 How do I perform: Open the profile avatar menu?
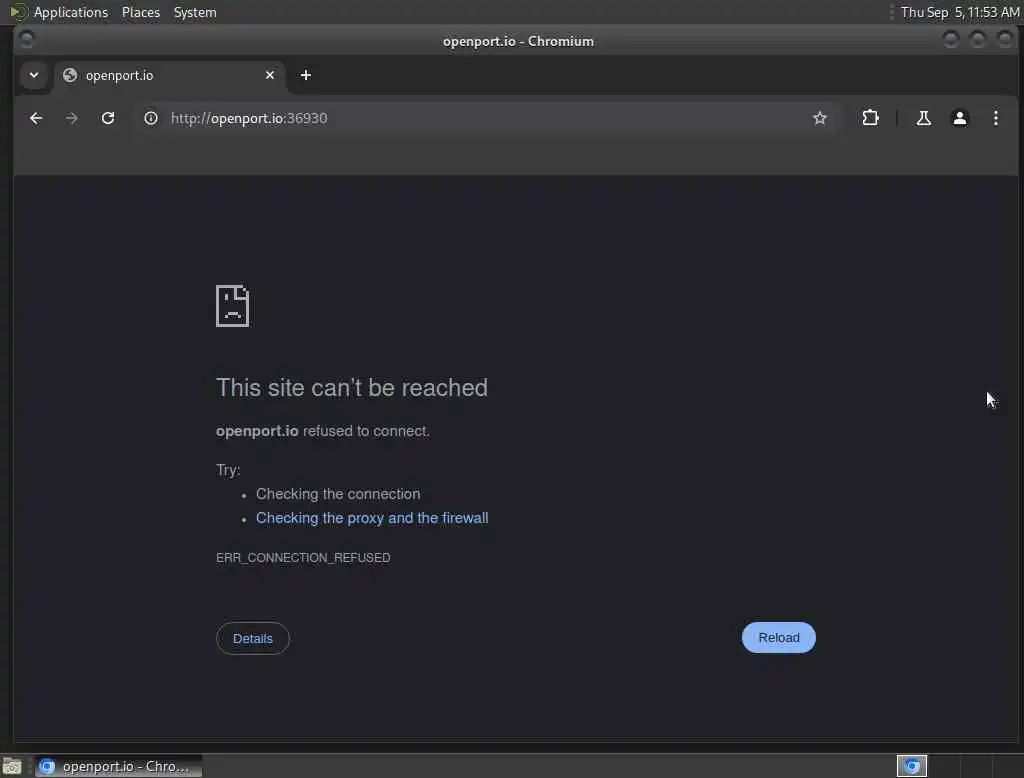pyautogui.click(x=959, y=118)
